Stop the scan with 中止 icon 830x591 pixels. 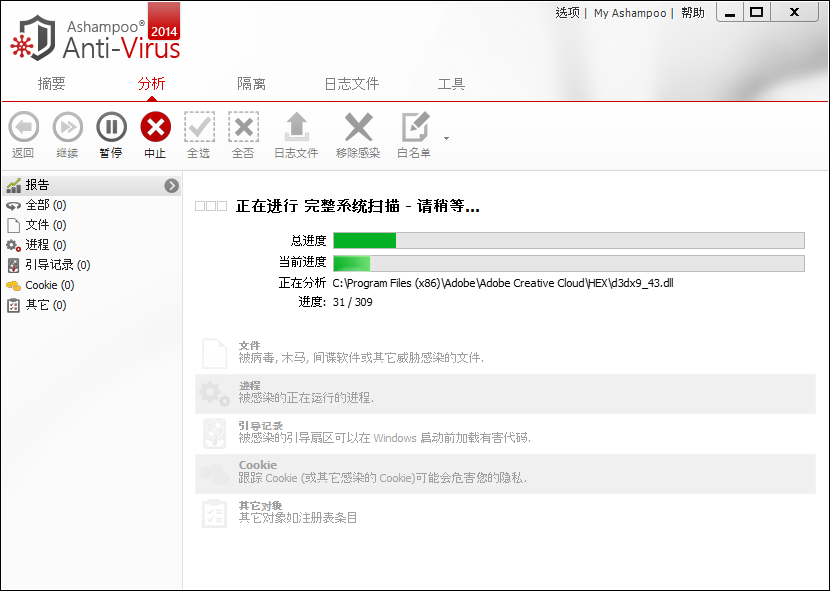coord(155,127)
